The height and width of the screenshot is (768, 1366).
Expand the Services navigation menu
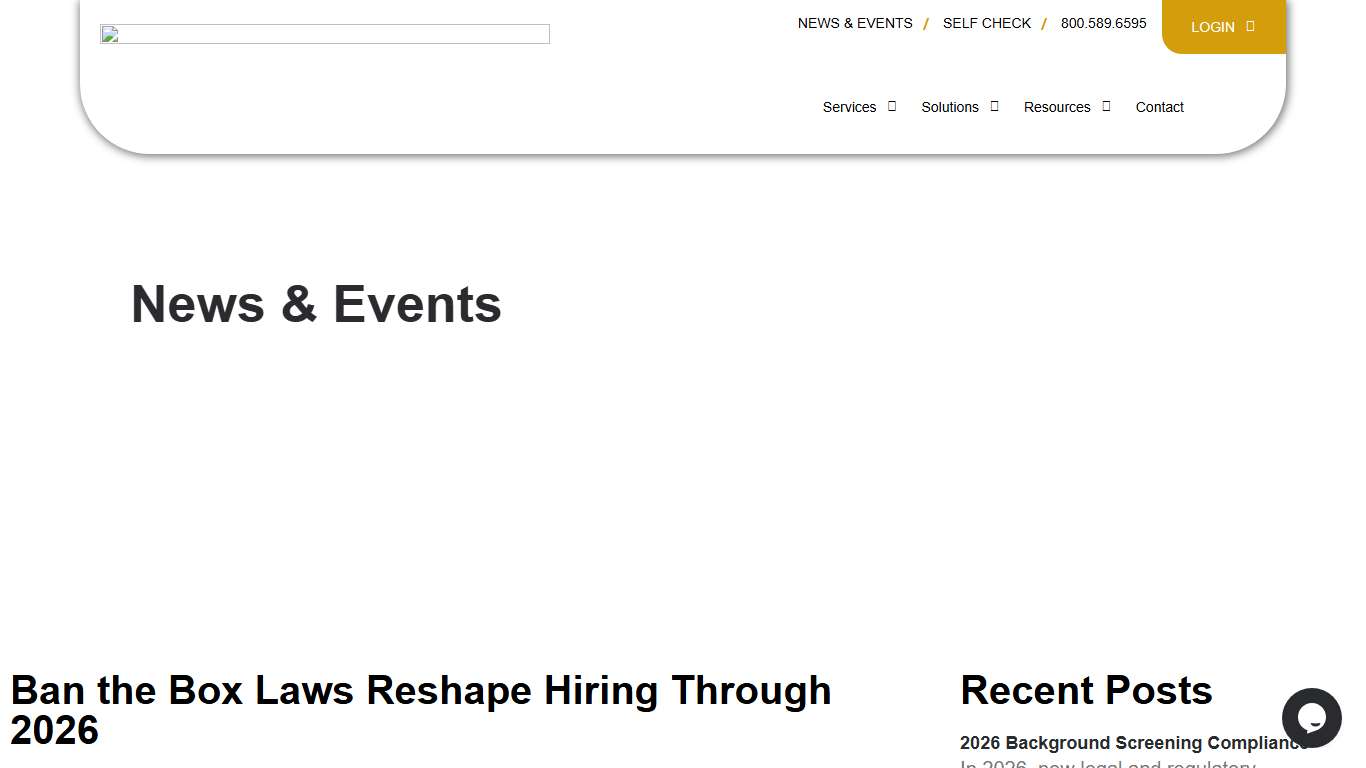pyautogui.click(x=849, y=107)
